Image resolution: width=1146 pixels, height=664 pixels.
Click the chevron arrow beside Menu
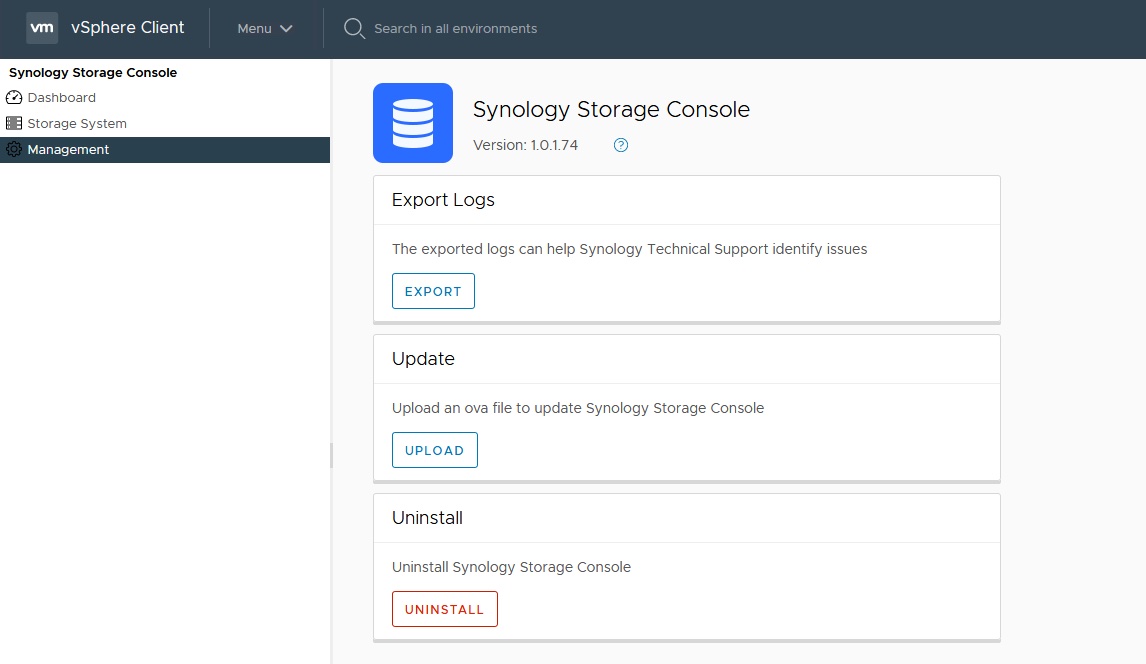click(287, 29)
